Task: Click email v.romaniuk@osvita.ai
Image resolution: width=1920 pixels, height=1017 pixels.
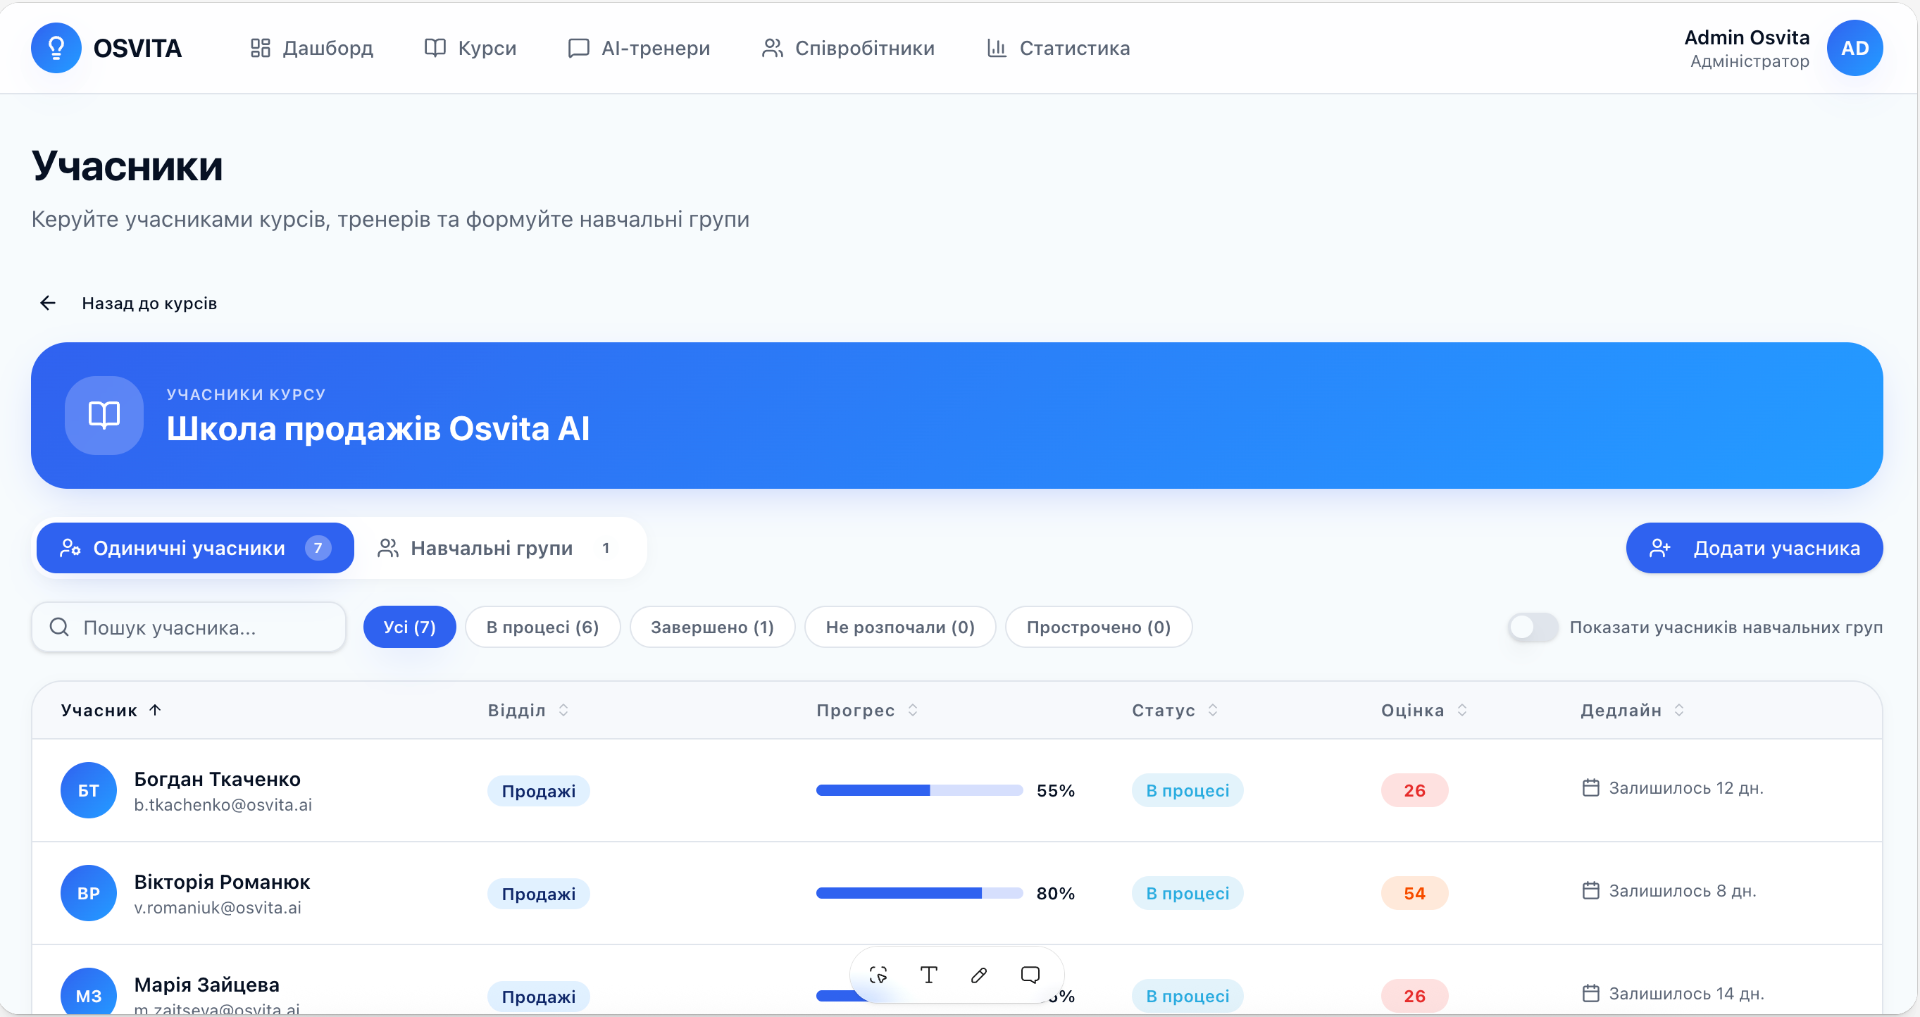Action: (x=217, y=908)
